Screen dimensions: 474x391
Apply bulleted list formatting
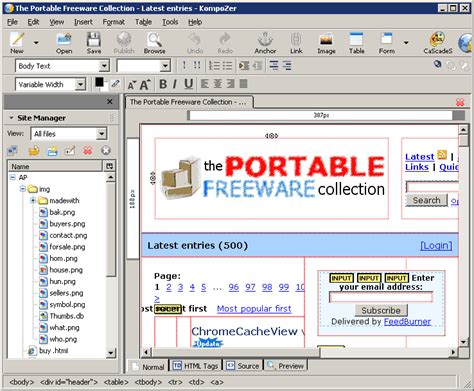pyautogui.click(x=227, y=66)
